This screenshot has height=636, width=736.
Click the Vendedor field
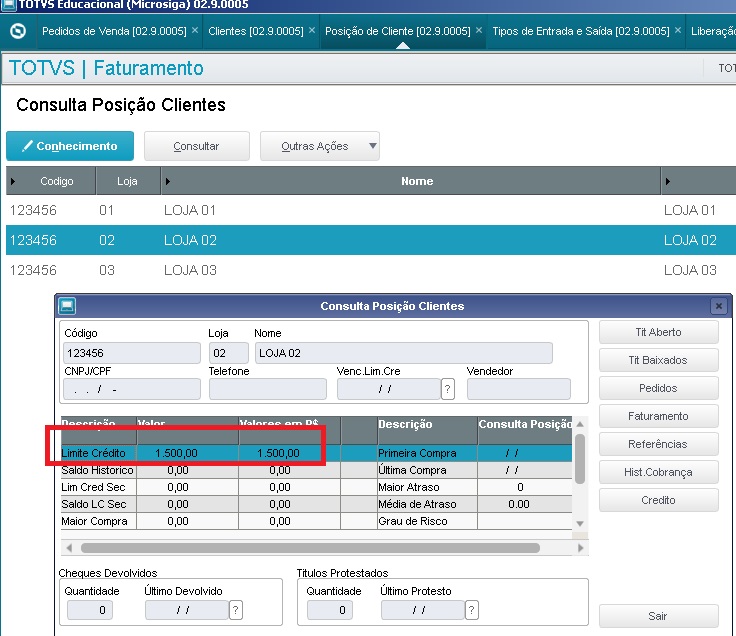point(519,389)
